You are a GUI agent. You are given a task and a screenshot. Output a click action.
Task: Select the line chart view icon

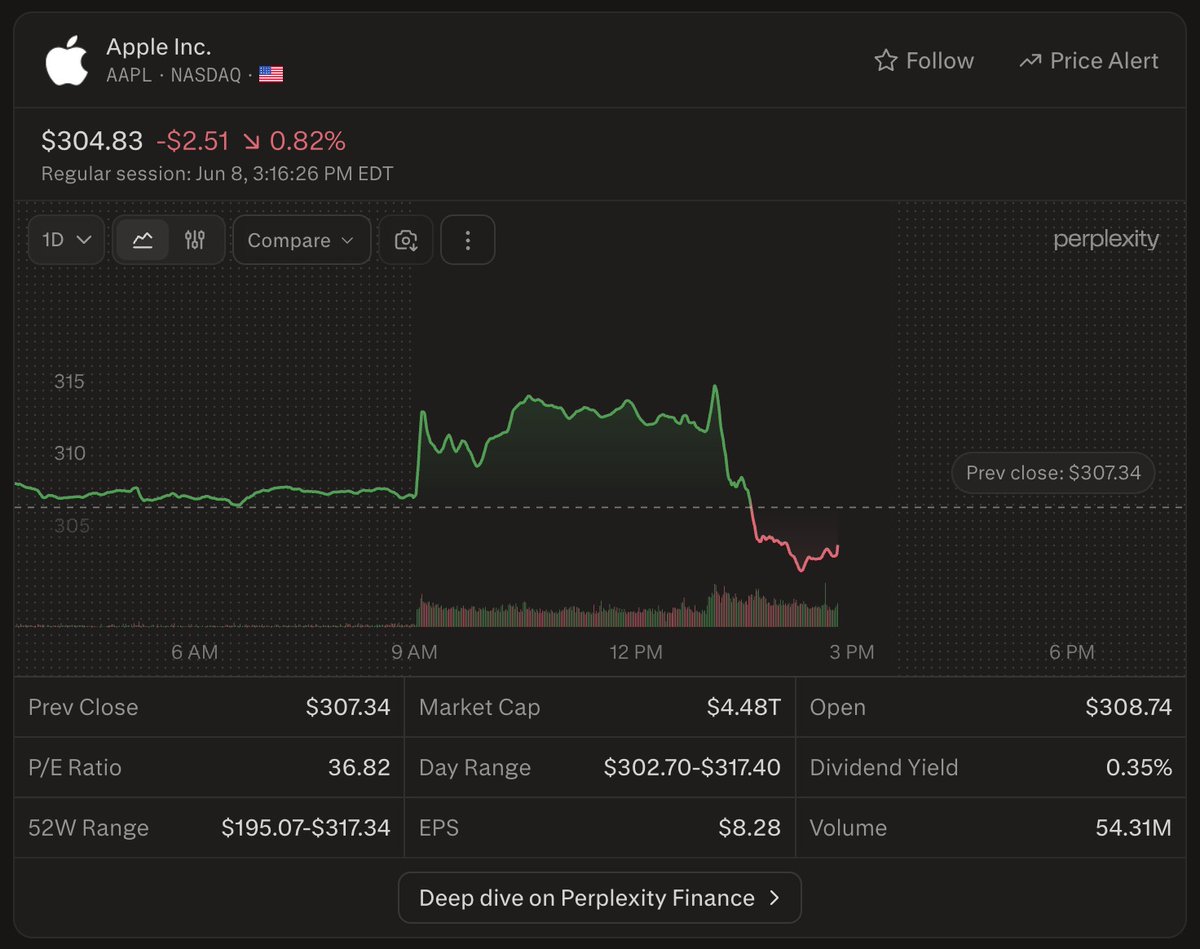click(x=142, y=240)
